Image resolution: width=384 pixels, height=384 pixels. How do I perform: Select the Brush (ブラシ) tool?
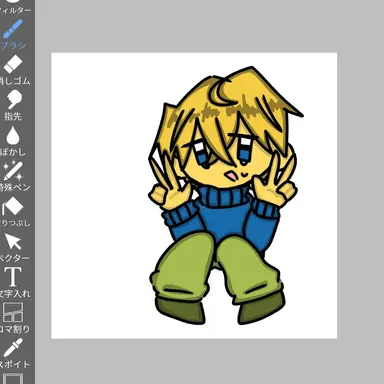[13, 34]
